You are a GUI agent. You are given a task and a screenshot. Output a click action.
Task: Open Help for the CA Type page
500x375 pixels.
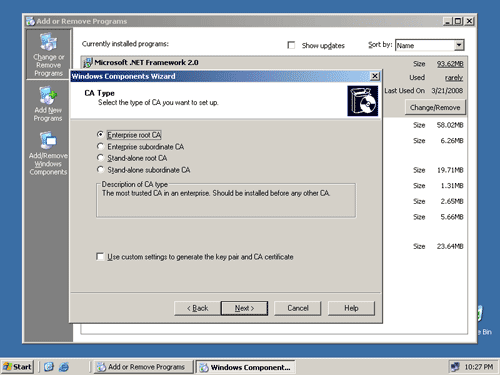(351, 308)
